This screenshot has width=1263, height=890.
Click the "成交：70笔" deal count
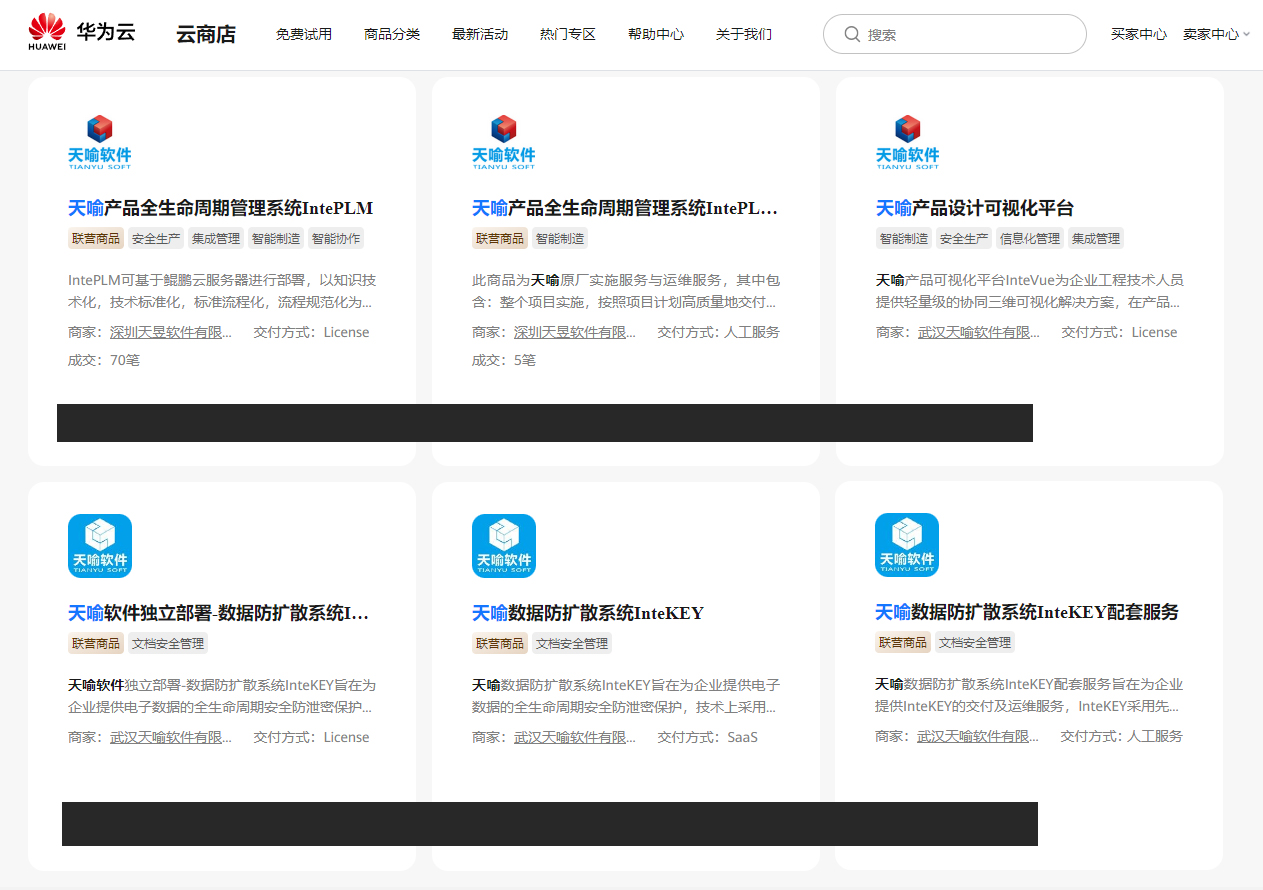(x=104, y=360)
